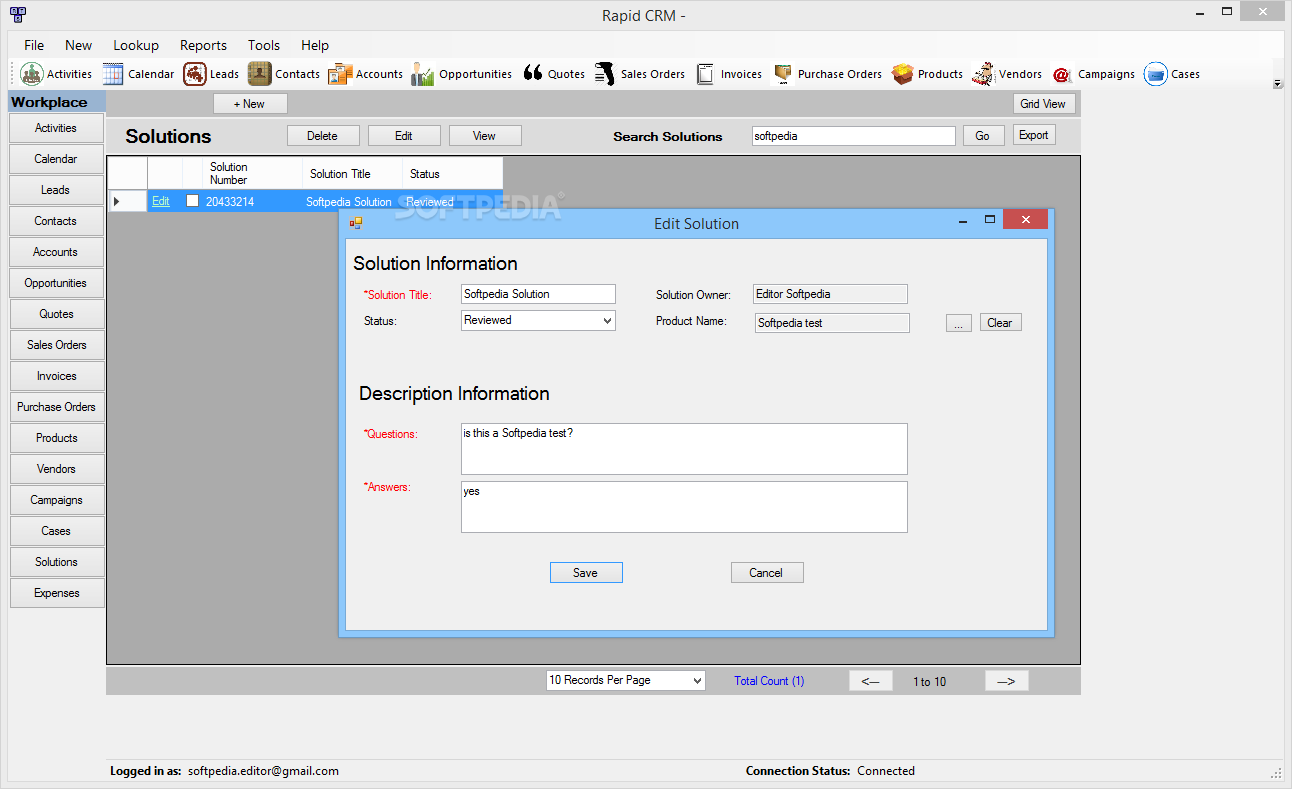
Task: Open the New menu
Action: click(78, 45)
